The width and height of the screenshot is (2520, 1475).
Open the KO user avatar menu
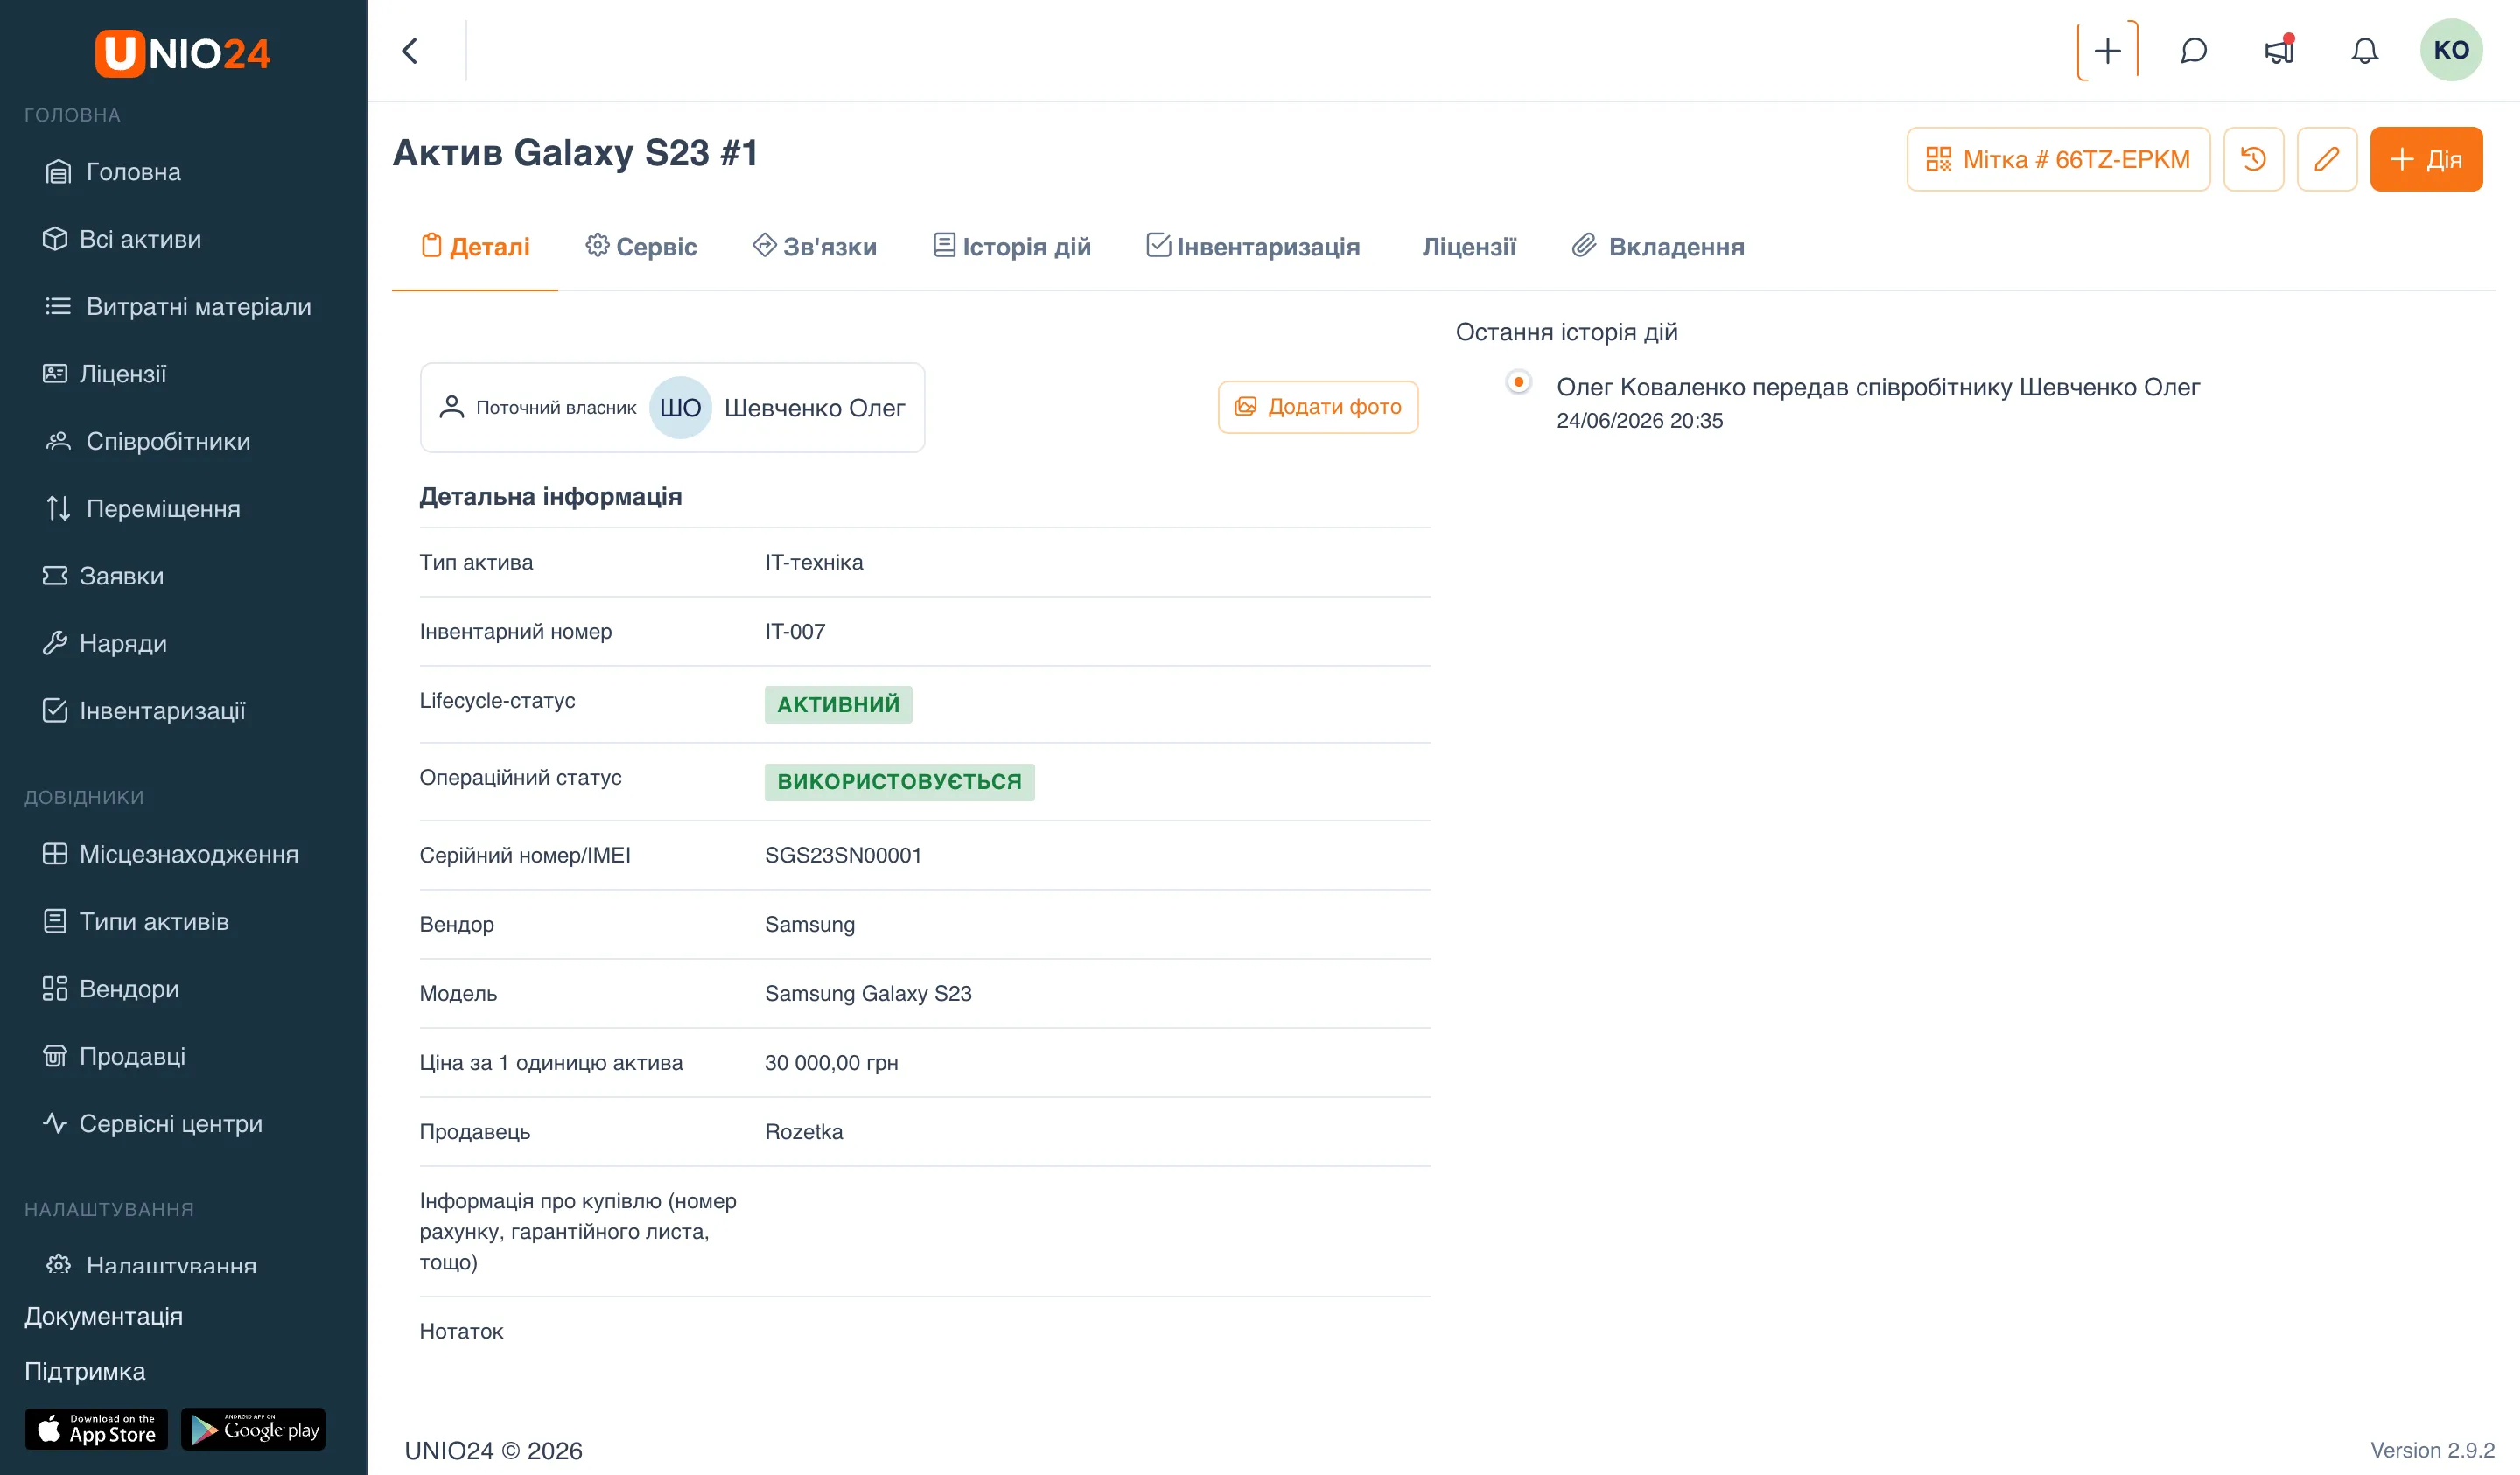click(x=2450, y=50)
